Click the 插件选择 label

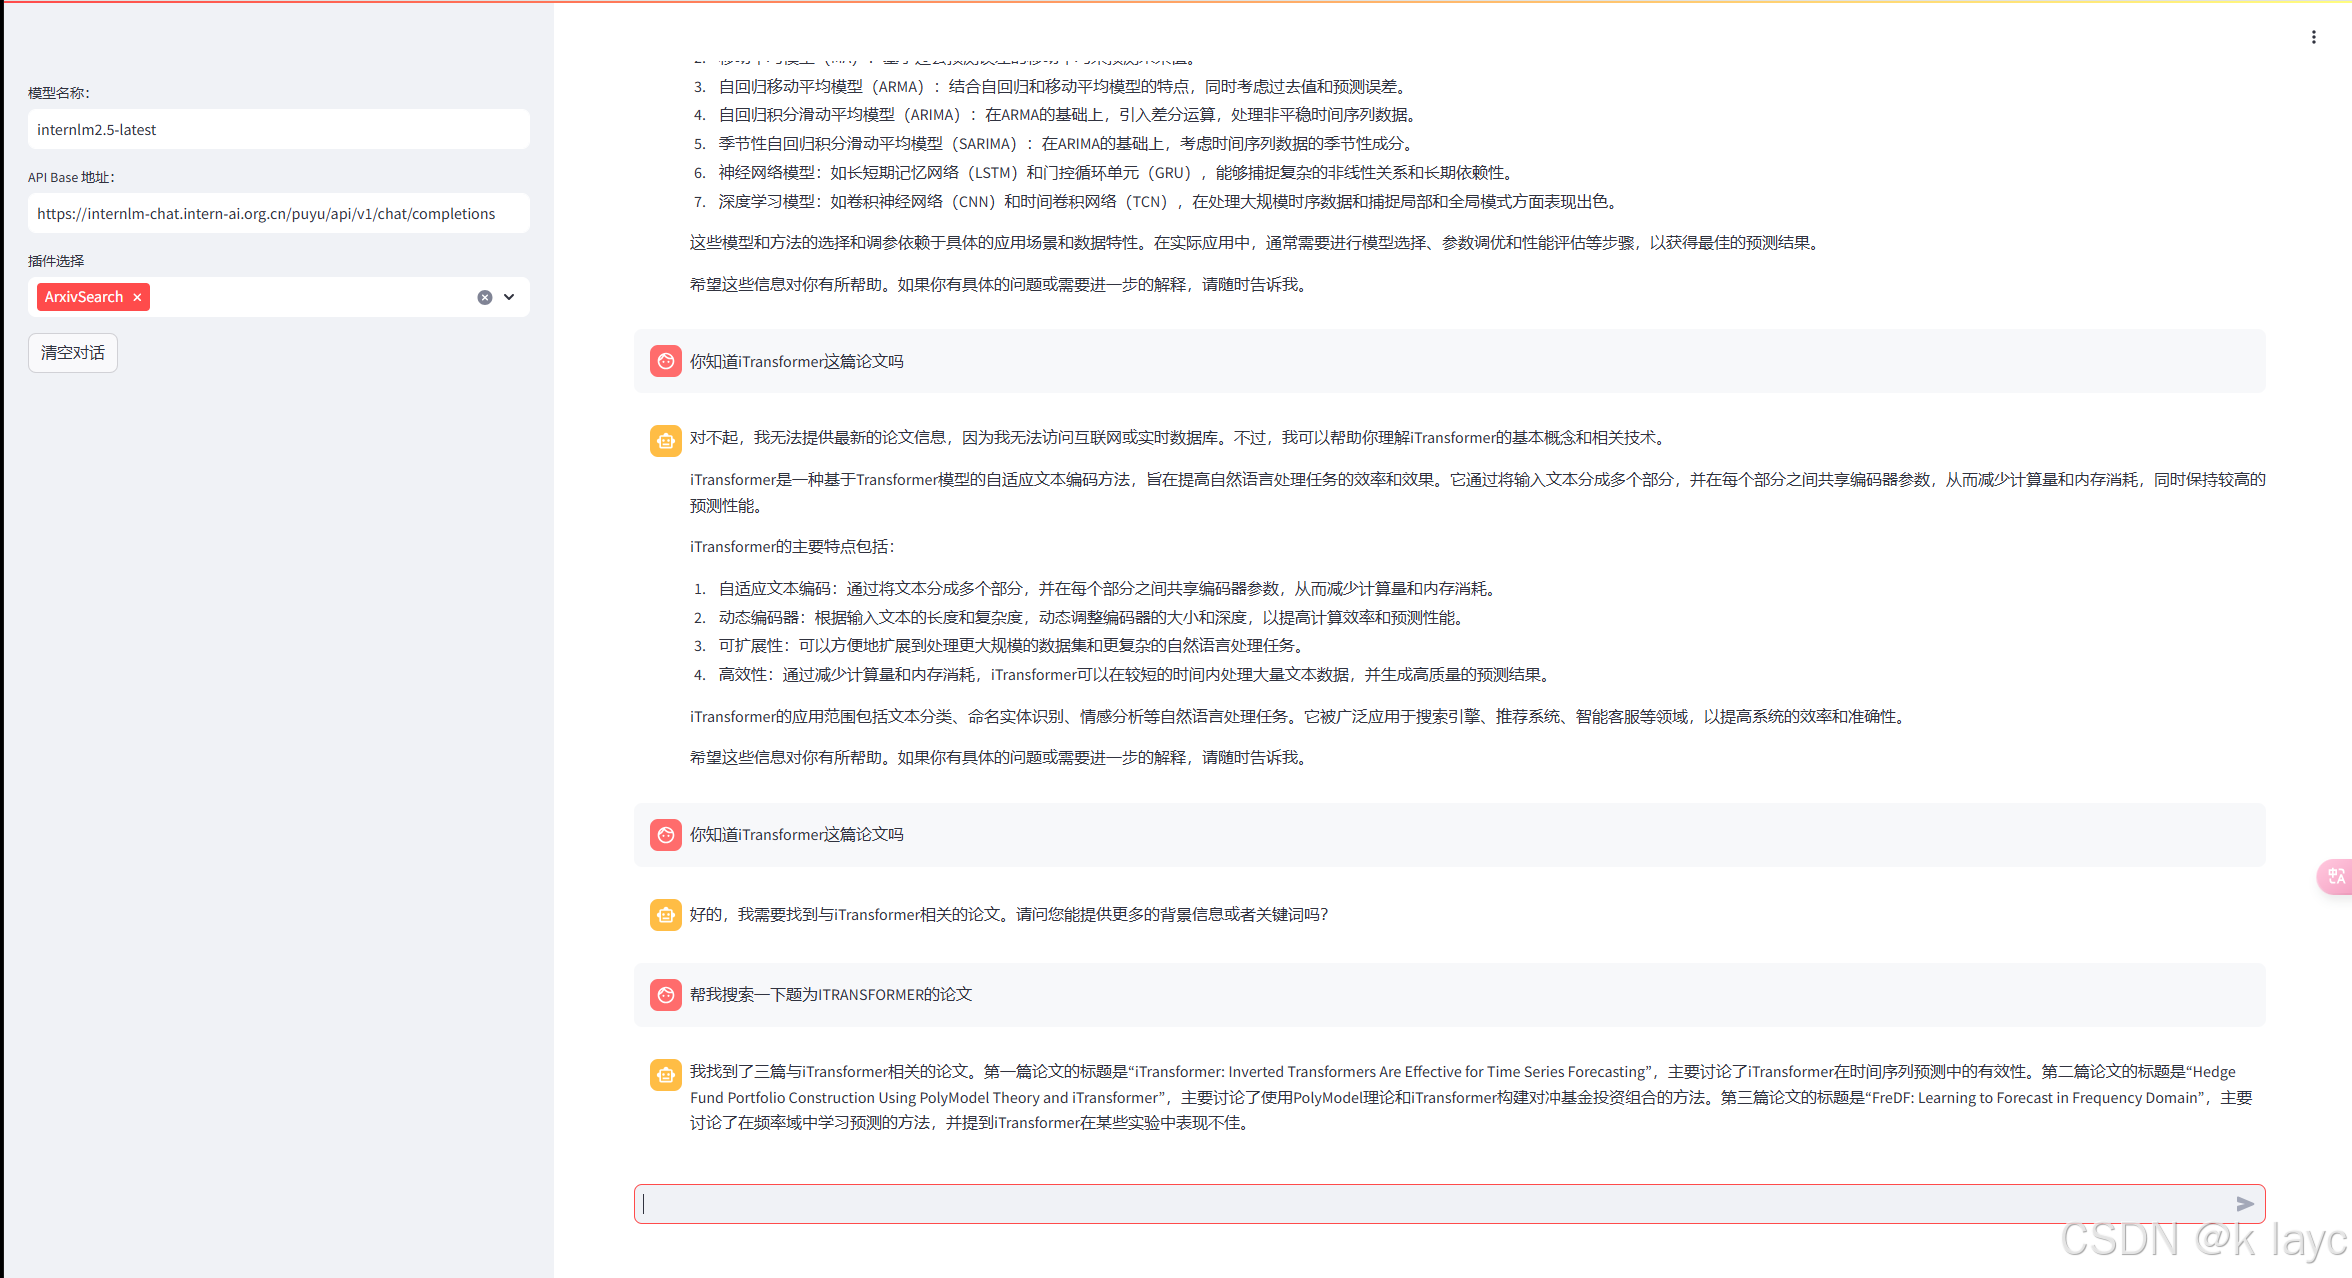56,261
